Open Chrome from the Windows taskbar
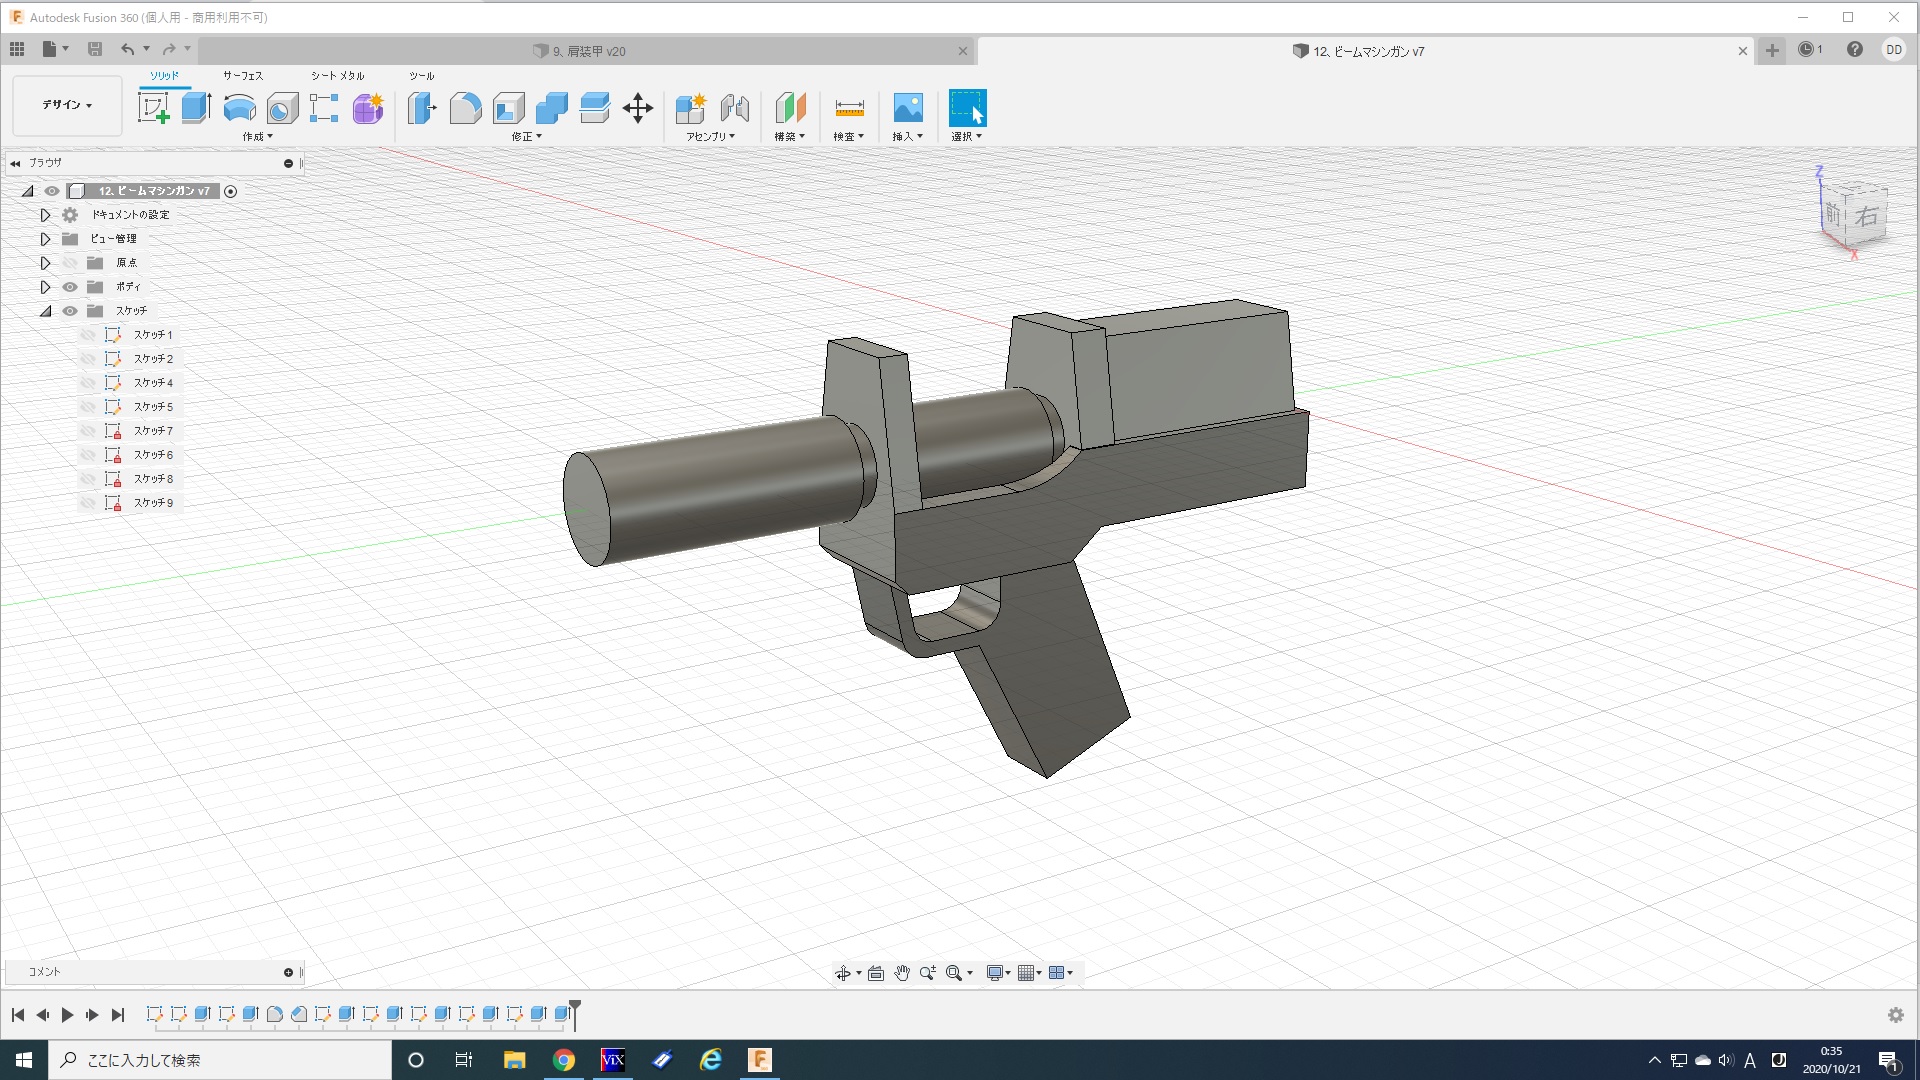The height and width of the screenshot is (1080, 1920). pos(564,1060)
